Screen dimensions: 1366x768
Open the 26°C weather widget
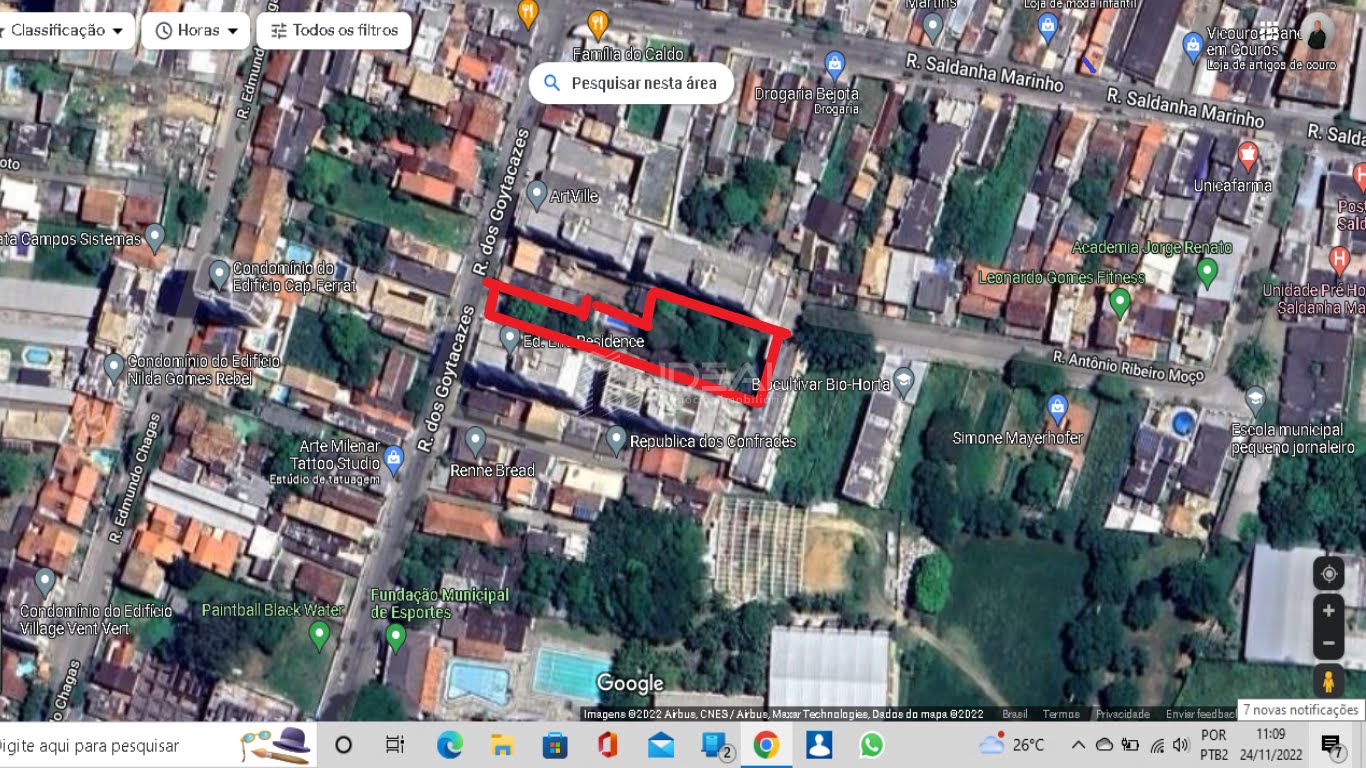1011,745
